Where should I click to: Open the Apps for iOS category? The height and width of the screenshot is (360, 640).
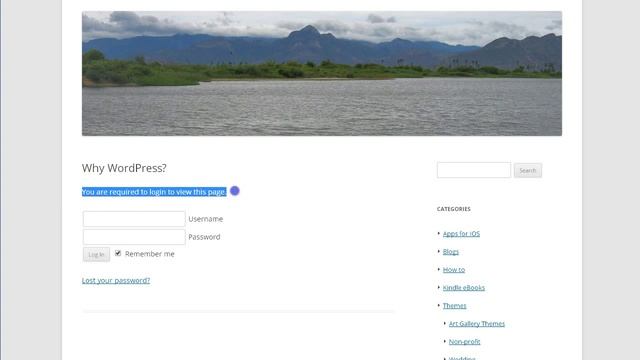(461, 233)
